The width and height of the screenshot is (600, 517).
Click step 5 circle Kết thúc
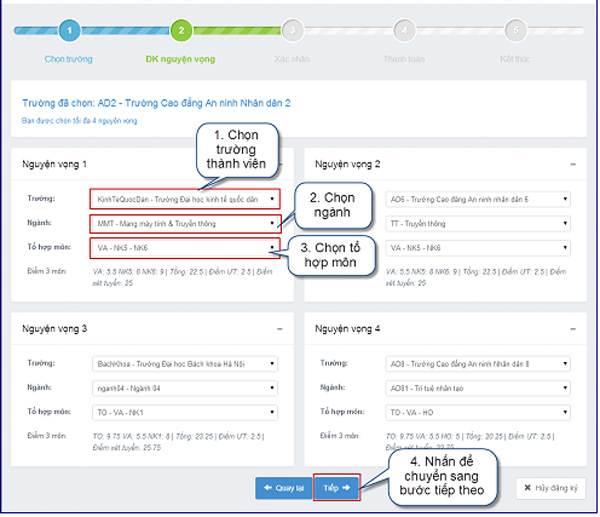[516, 31]
